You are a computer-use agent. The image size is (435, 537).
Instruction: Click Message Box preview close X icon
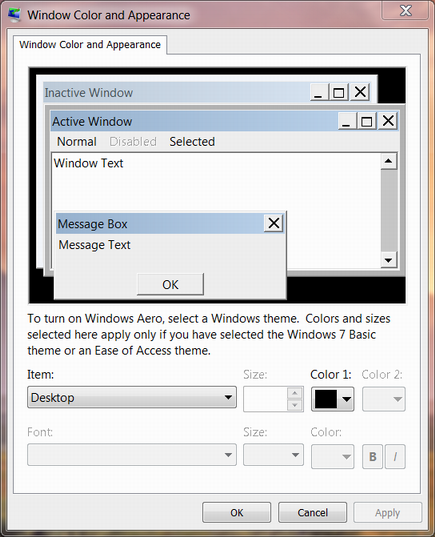(274, 223)
